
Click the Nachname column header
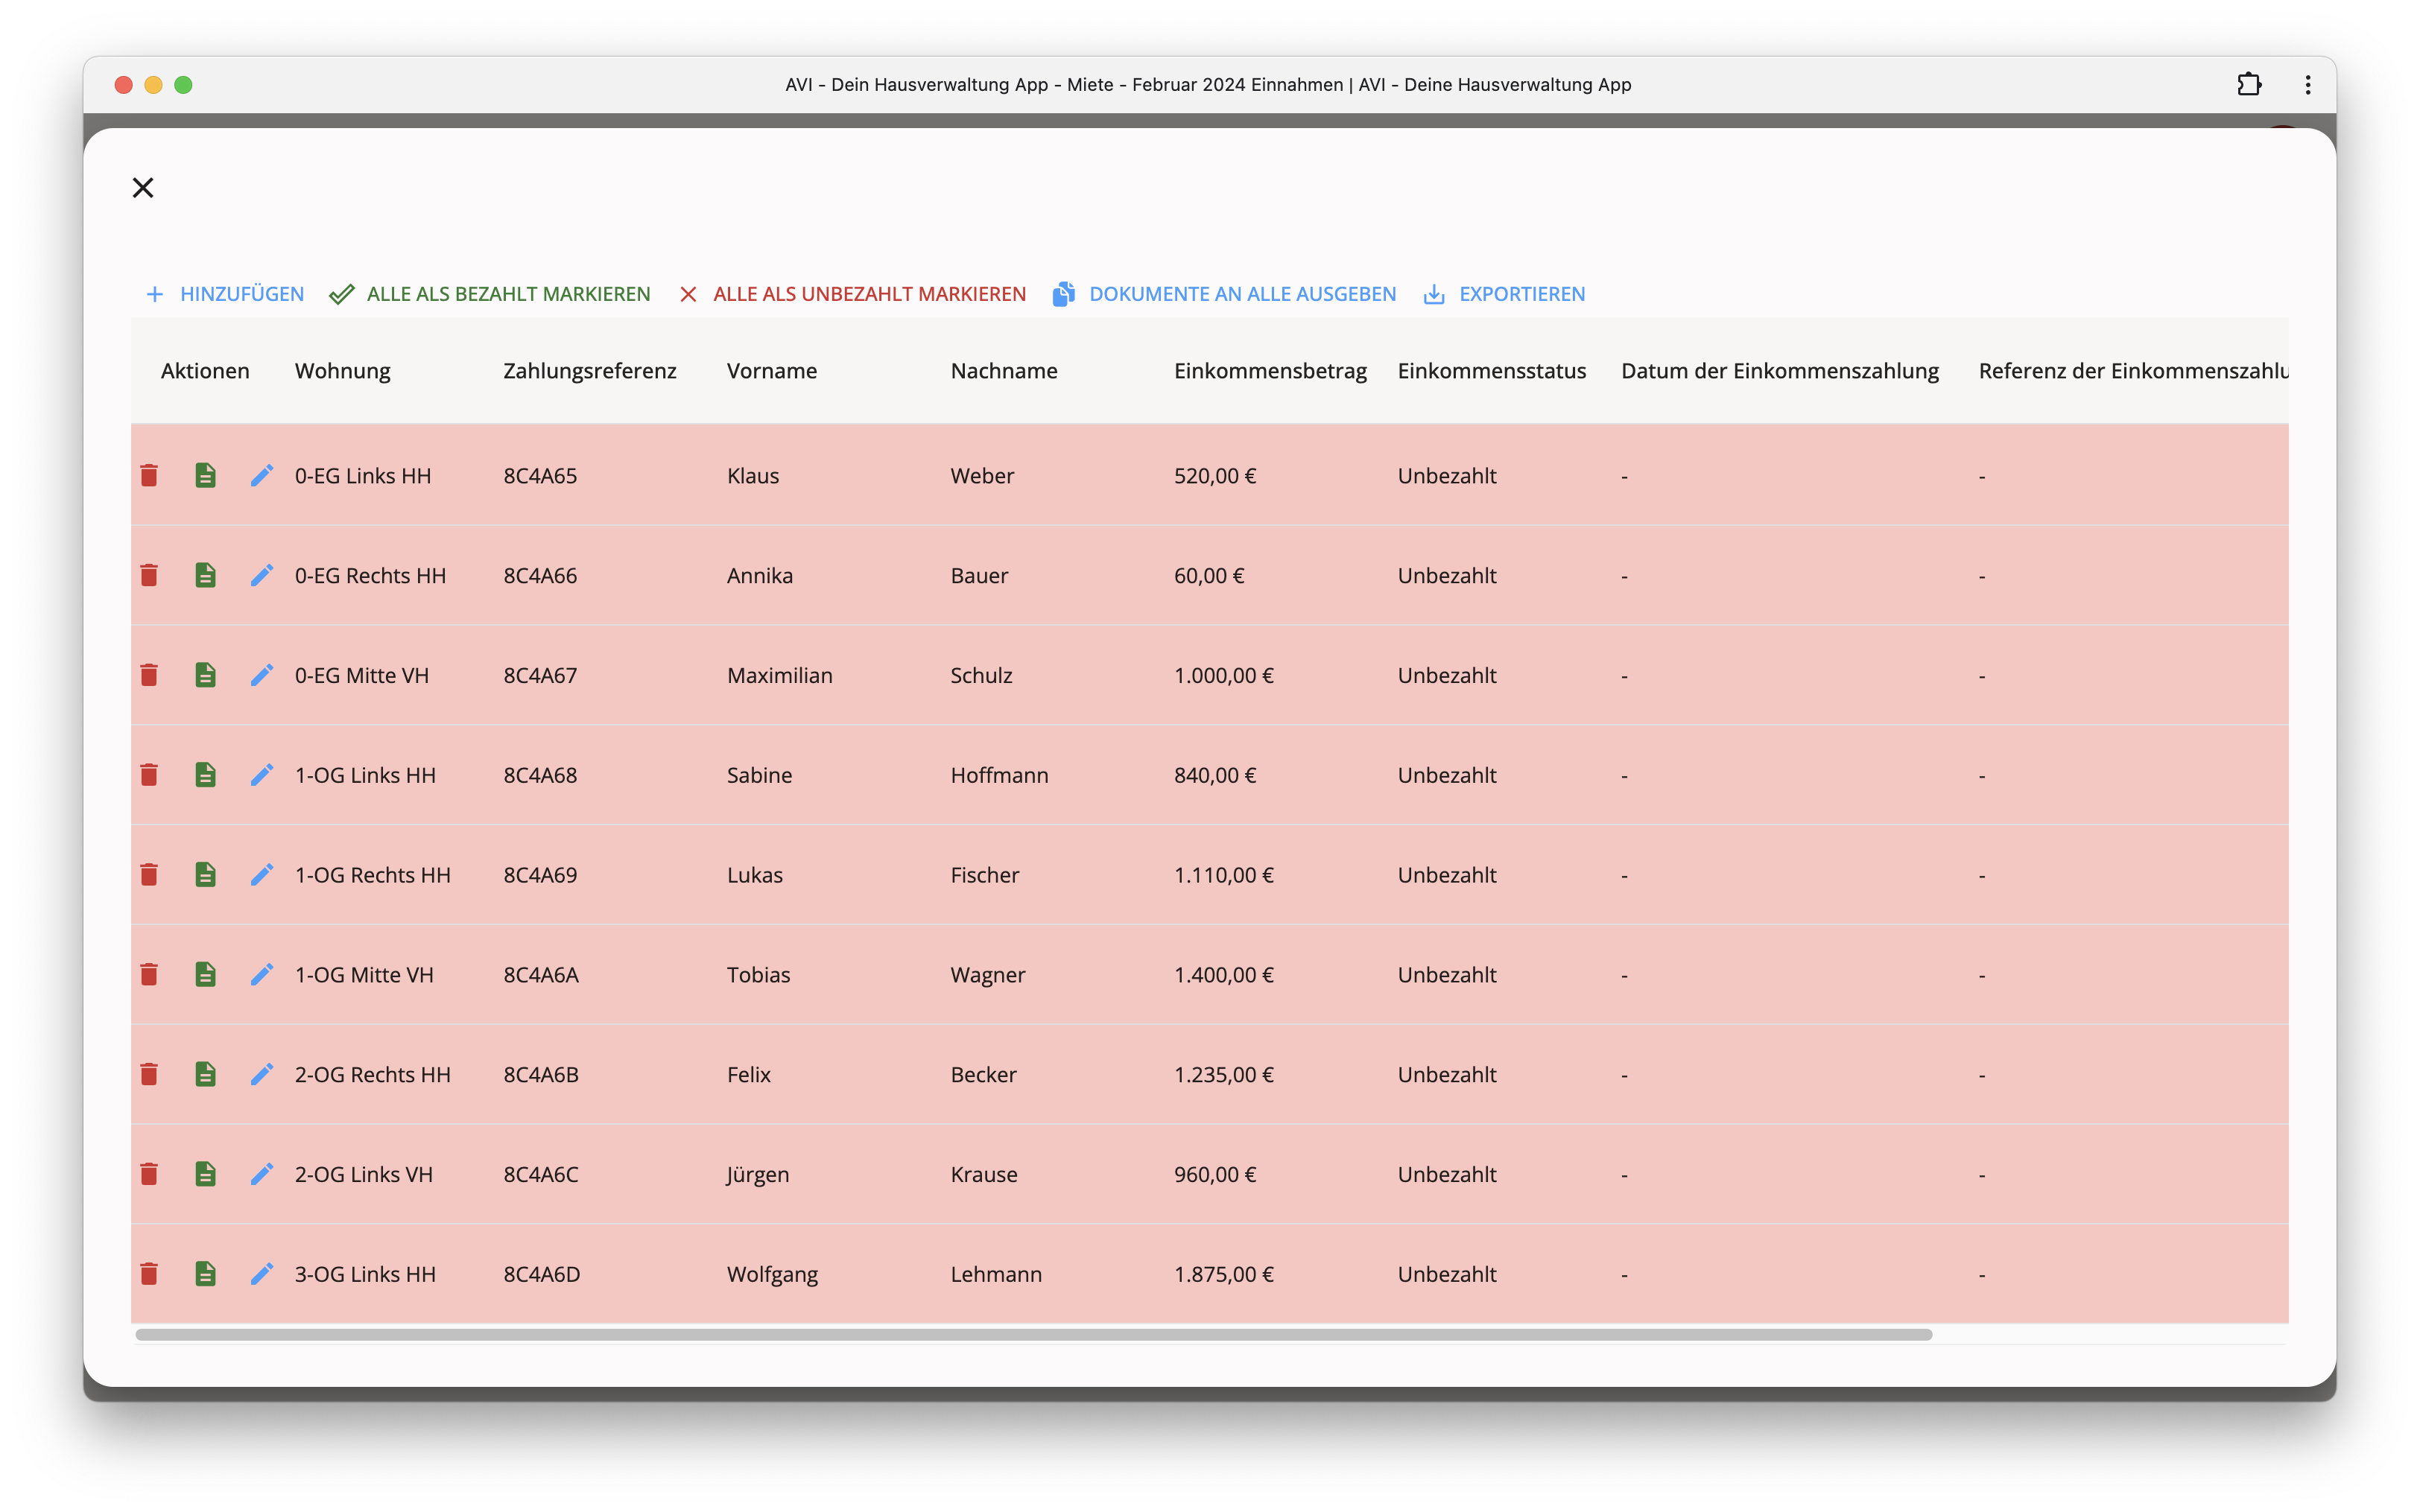[x=1003, y=371]
